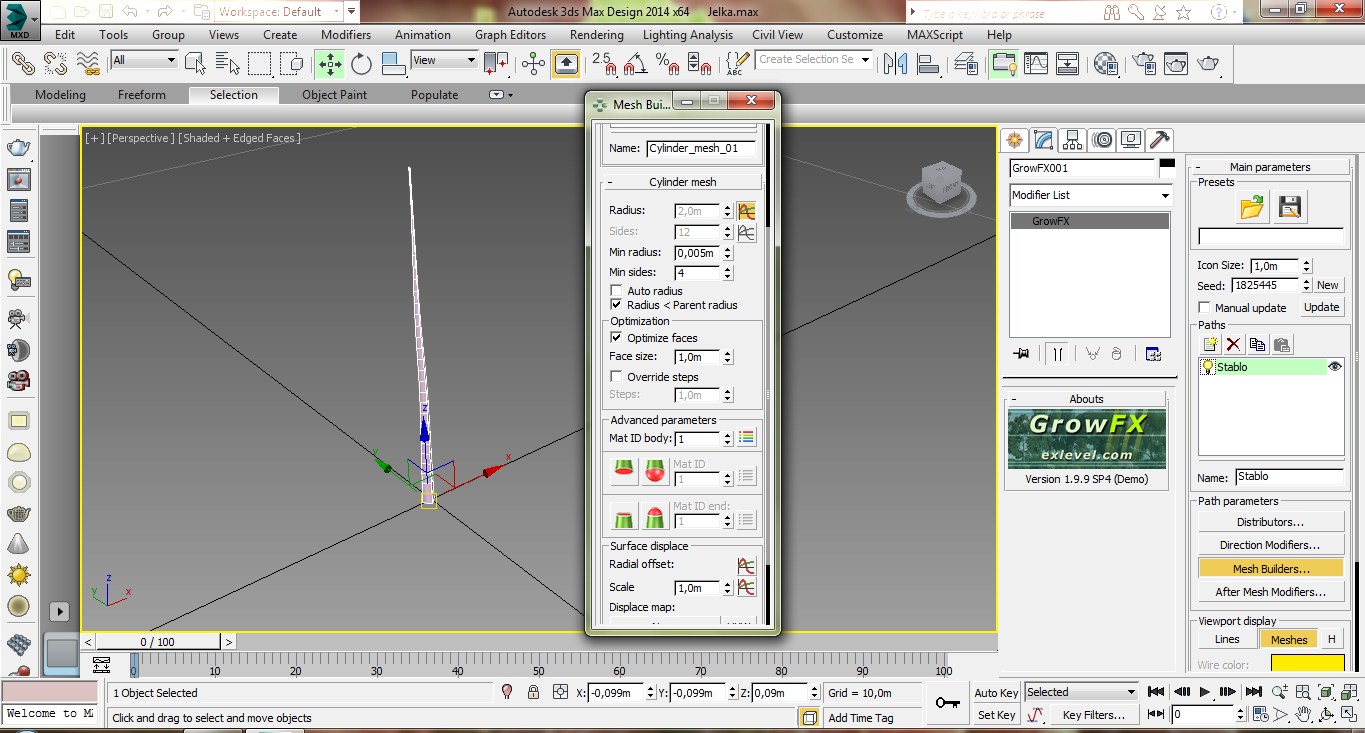This screenshot has height=733, width=1365.
Task: Open Schematic View from toolbar
Action: point(1068,64)
